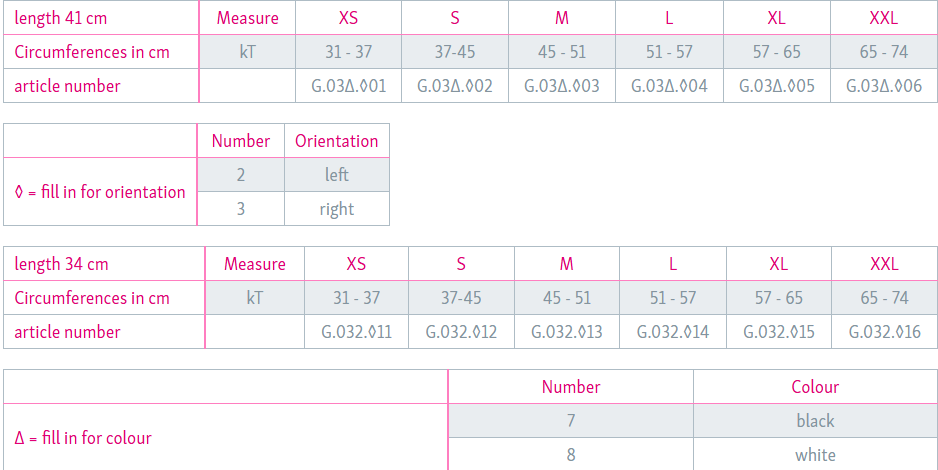Click article number G.03Δ.◊05

pos(777,86)
